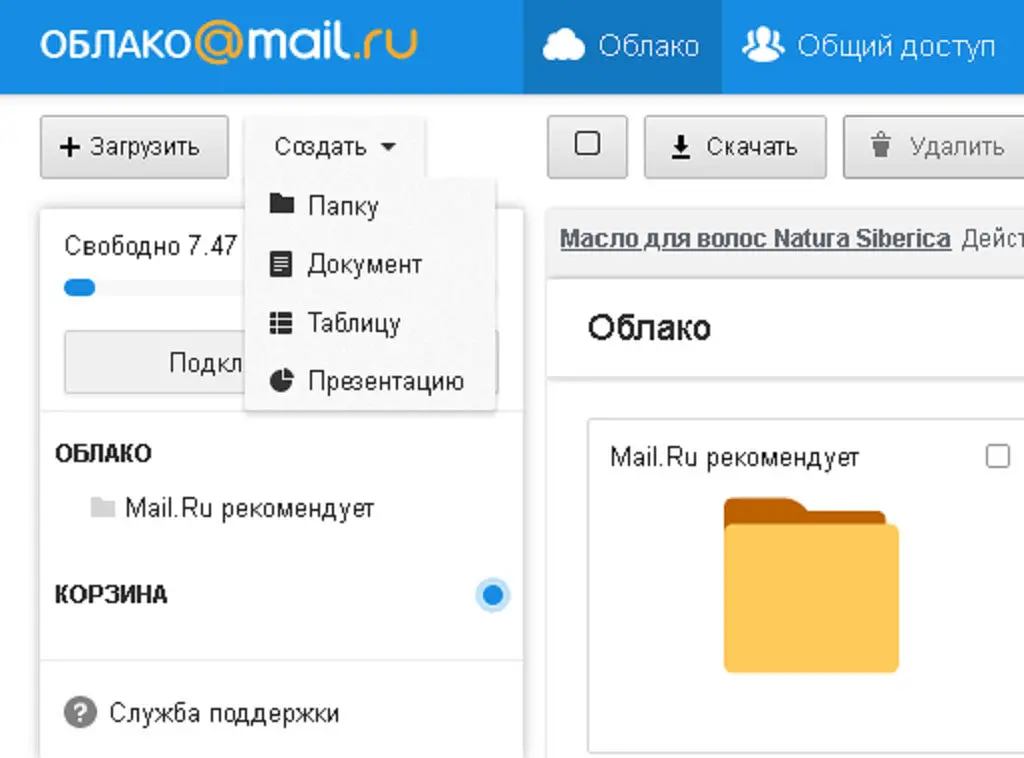The width and height of the screenshot is (1024, 758).
Task: Click the pie-chart icon beside Презентацию
Action: pos(283,380)
